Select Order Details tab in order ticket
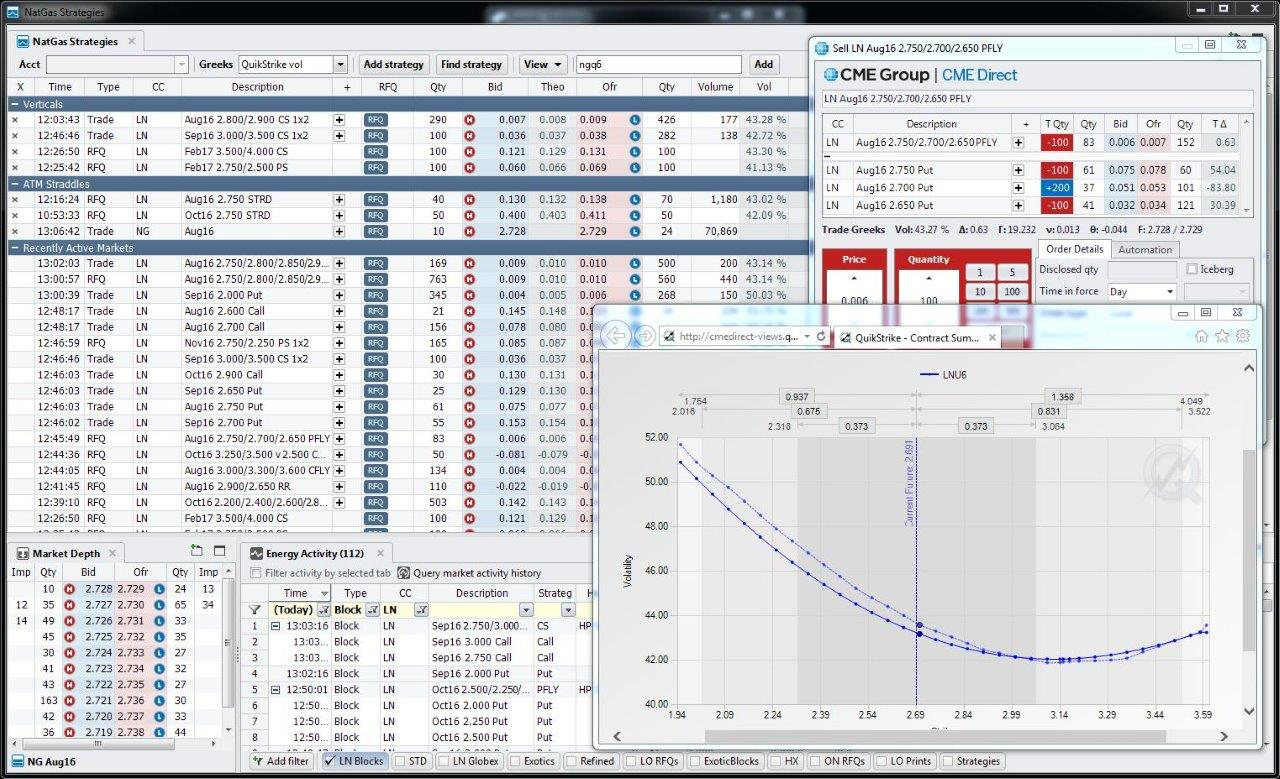The height and width of the screenshot is (779, 1280). pos(1074,249)
